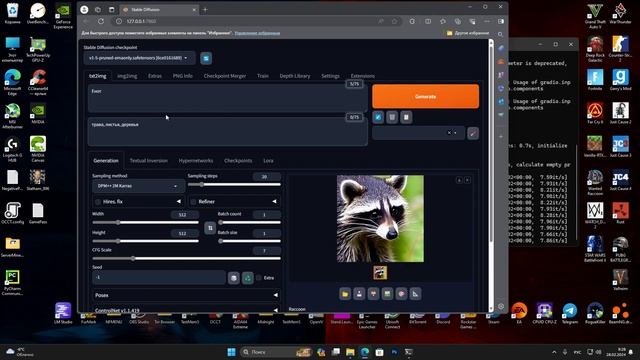The image size is (640, 360).
Task: Click the favorites management link in bookmarks bar
Action: coord(257,33)
